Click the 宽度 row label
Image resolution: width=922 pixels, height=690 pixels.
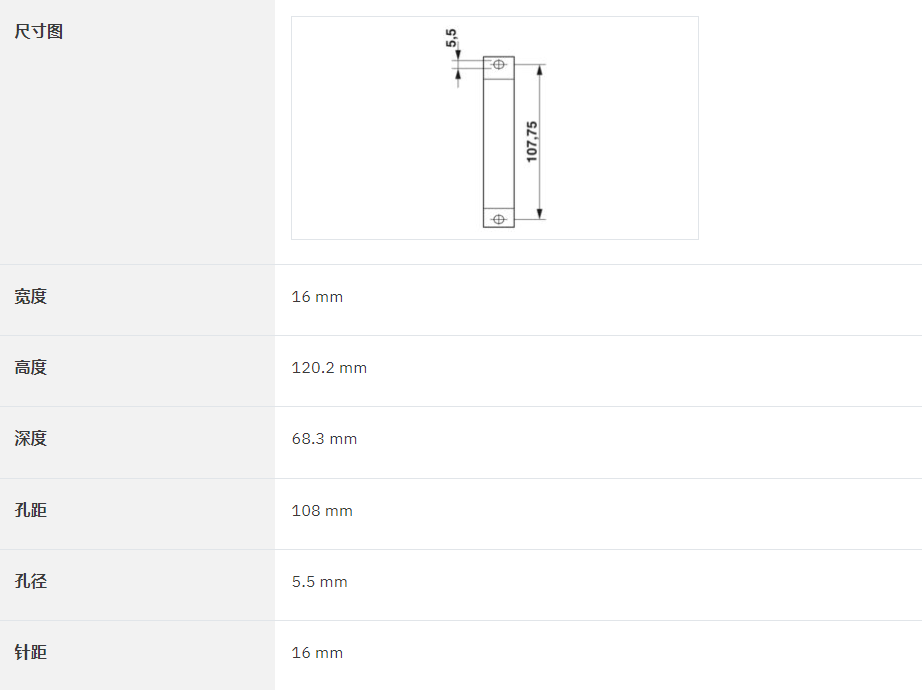[31, 296]
